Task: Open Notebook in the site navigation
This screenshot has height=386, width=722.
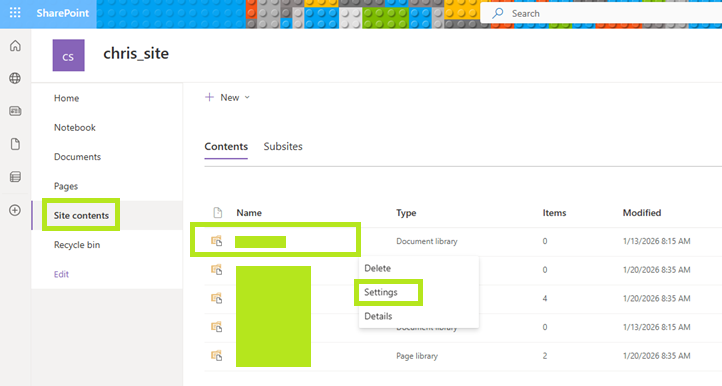Action: 75,128
